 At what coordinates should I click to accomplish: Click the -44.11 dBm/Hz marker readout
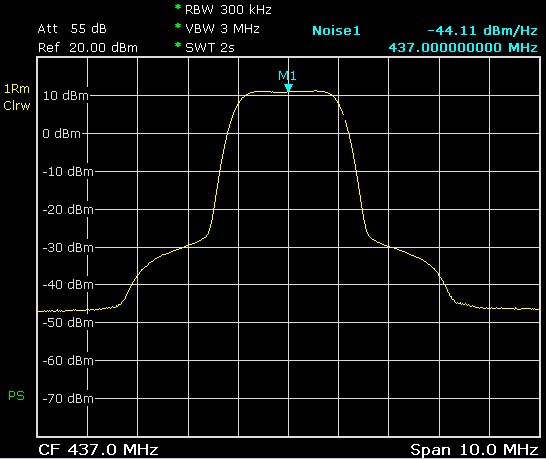point(482,31)
